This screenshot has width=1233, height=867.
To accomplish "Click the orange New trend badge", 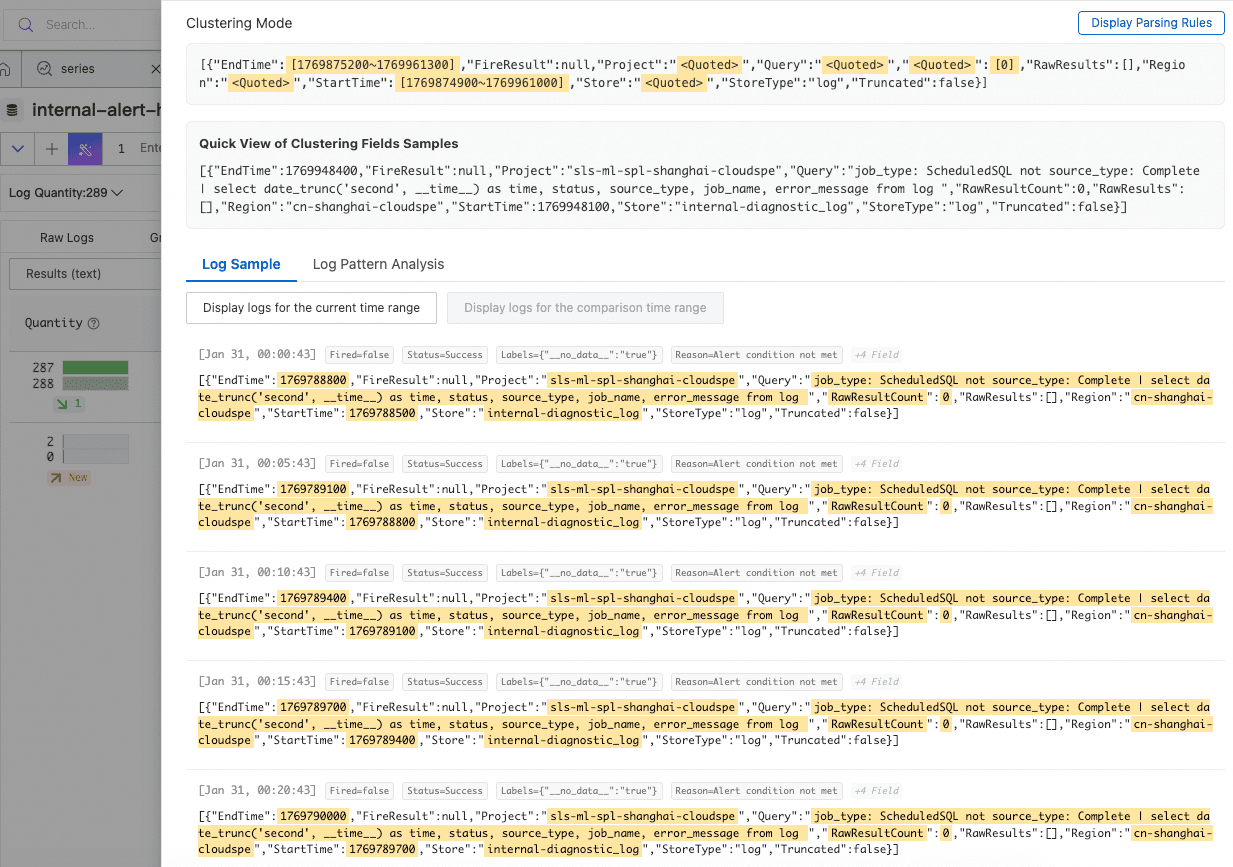I will click(x=68, y=477).
